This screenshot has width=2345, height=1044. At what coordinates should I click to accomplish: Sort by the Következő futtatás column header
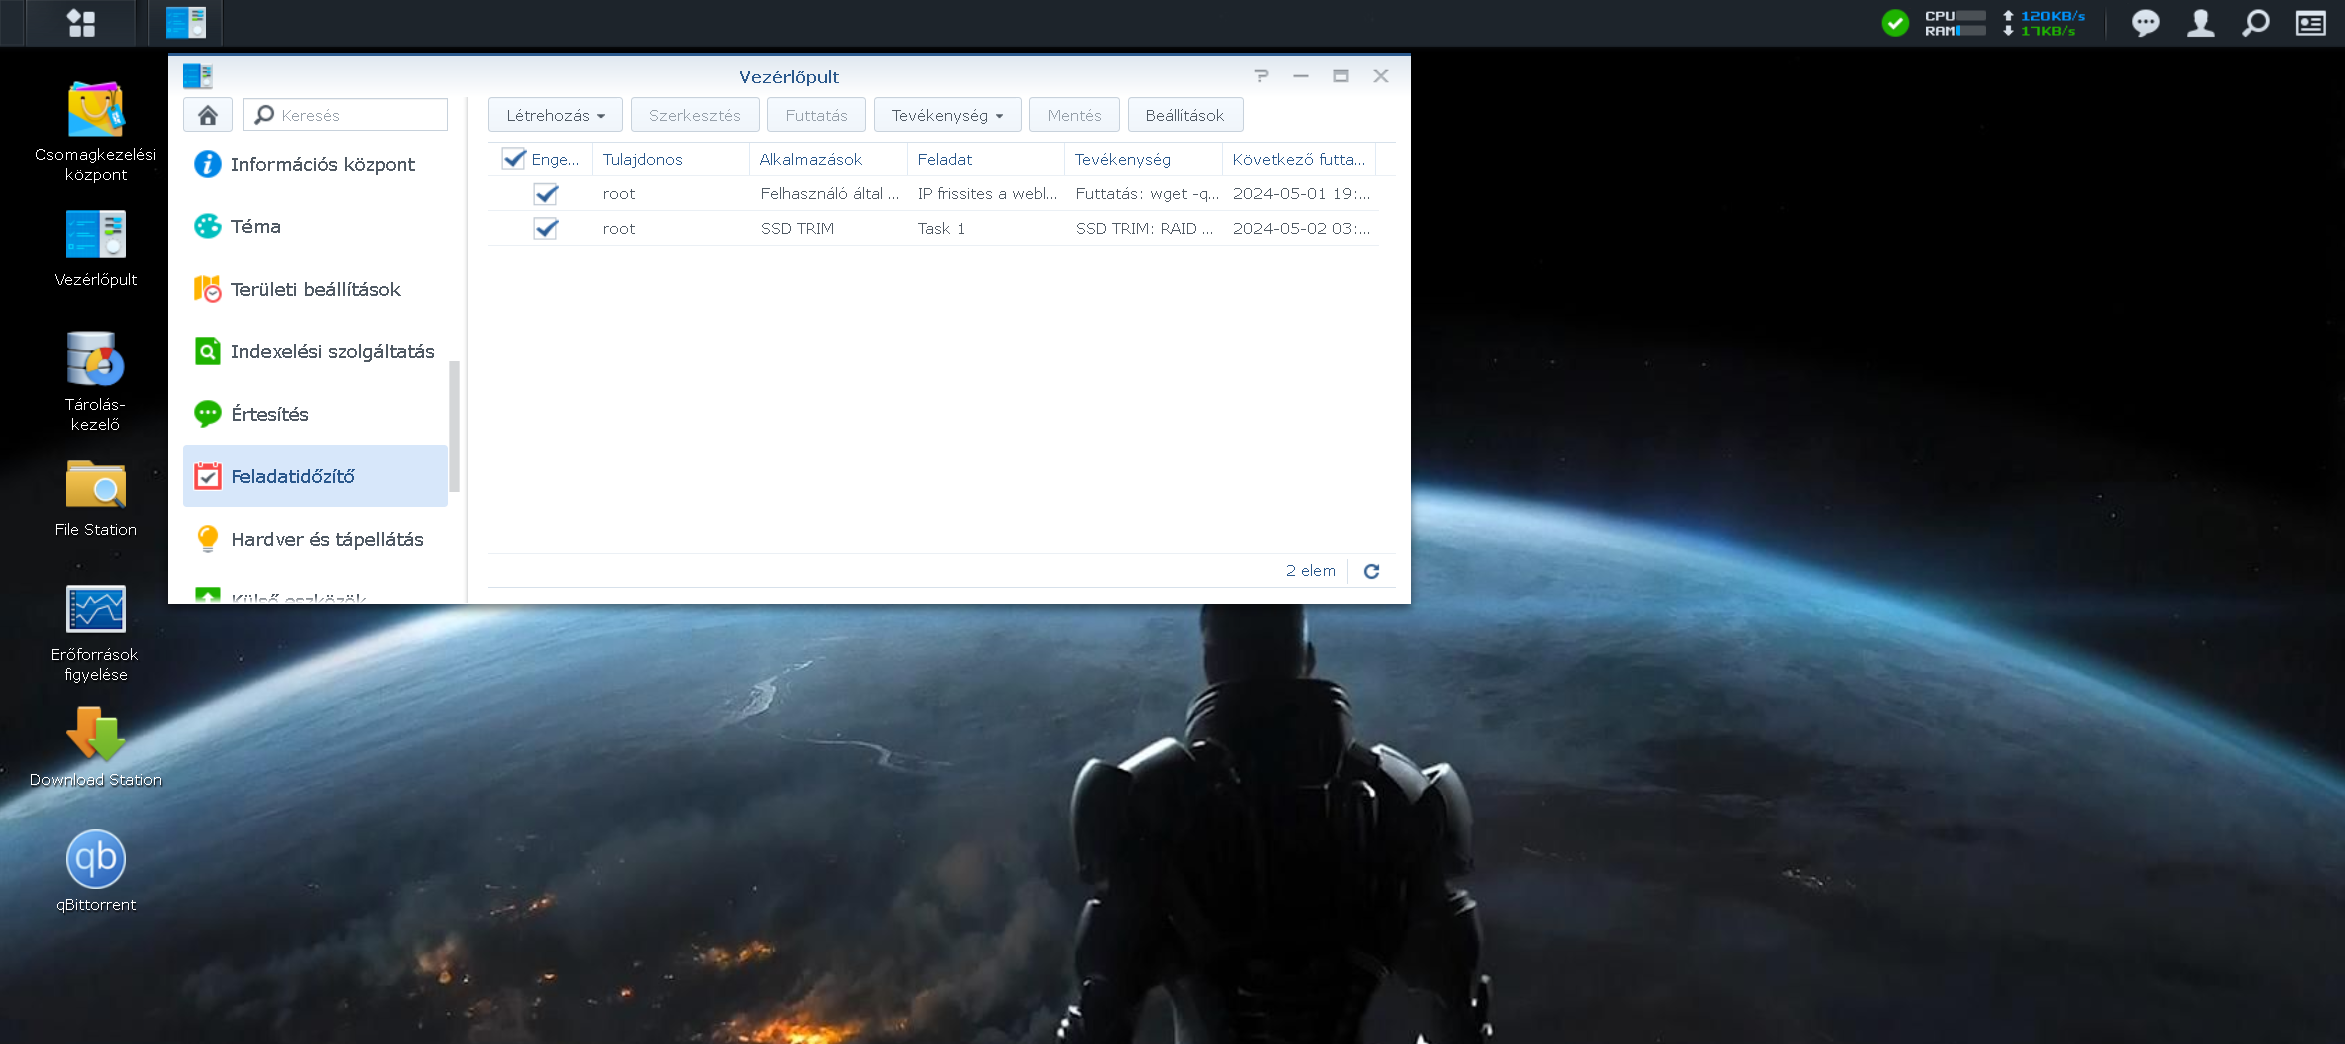point(1298,159)
